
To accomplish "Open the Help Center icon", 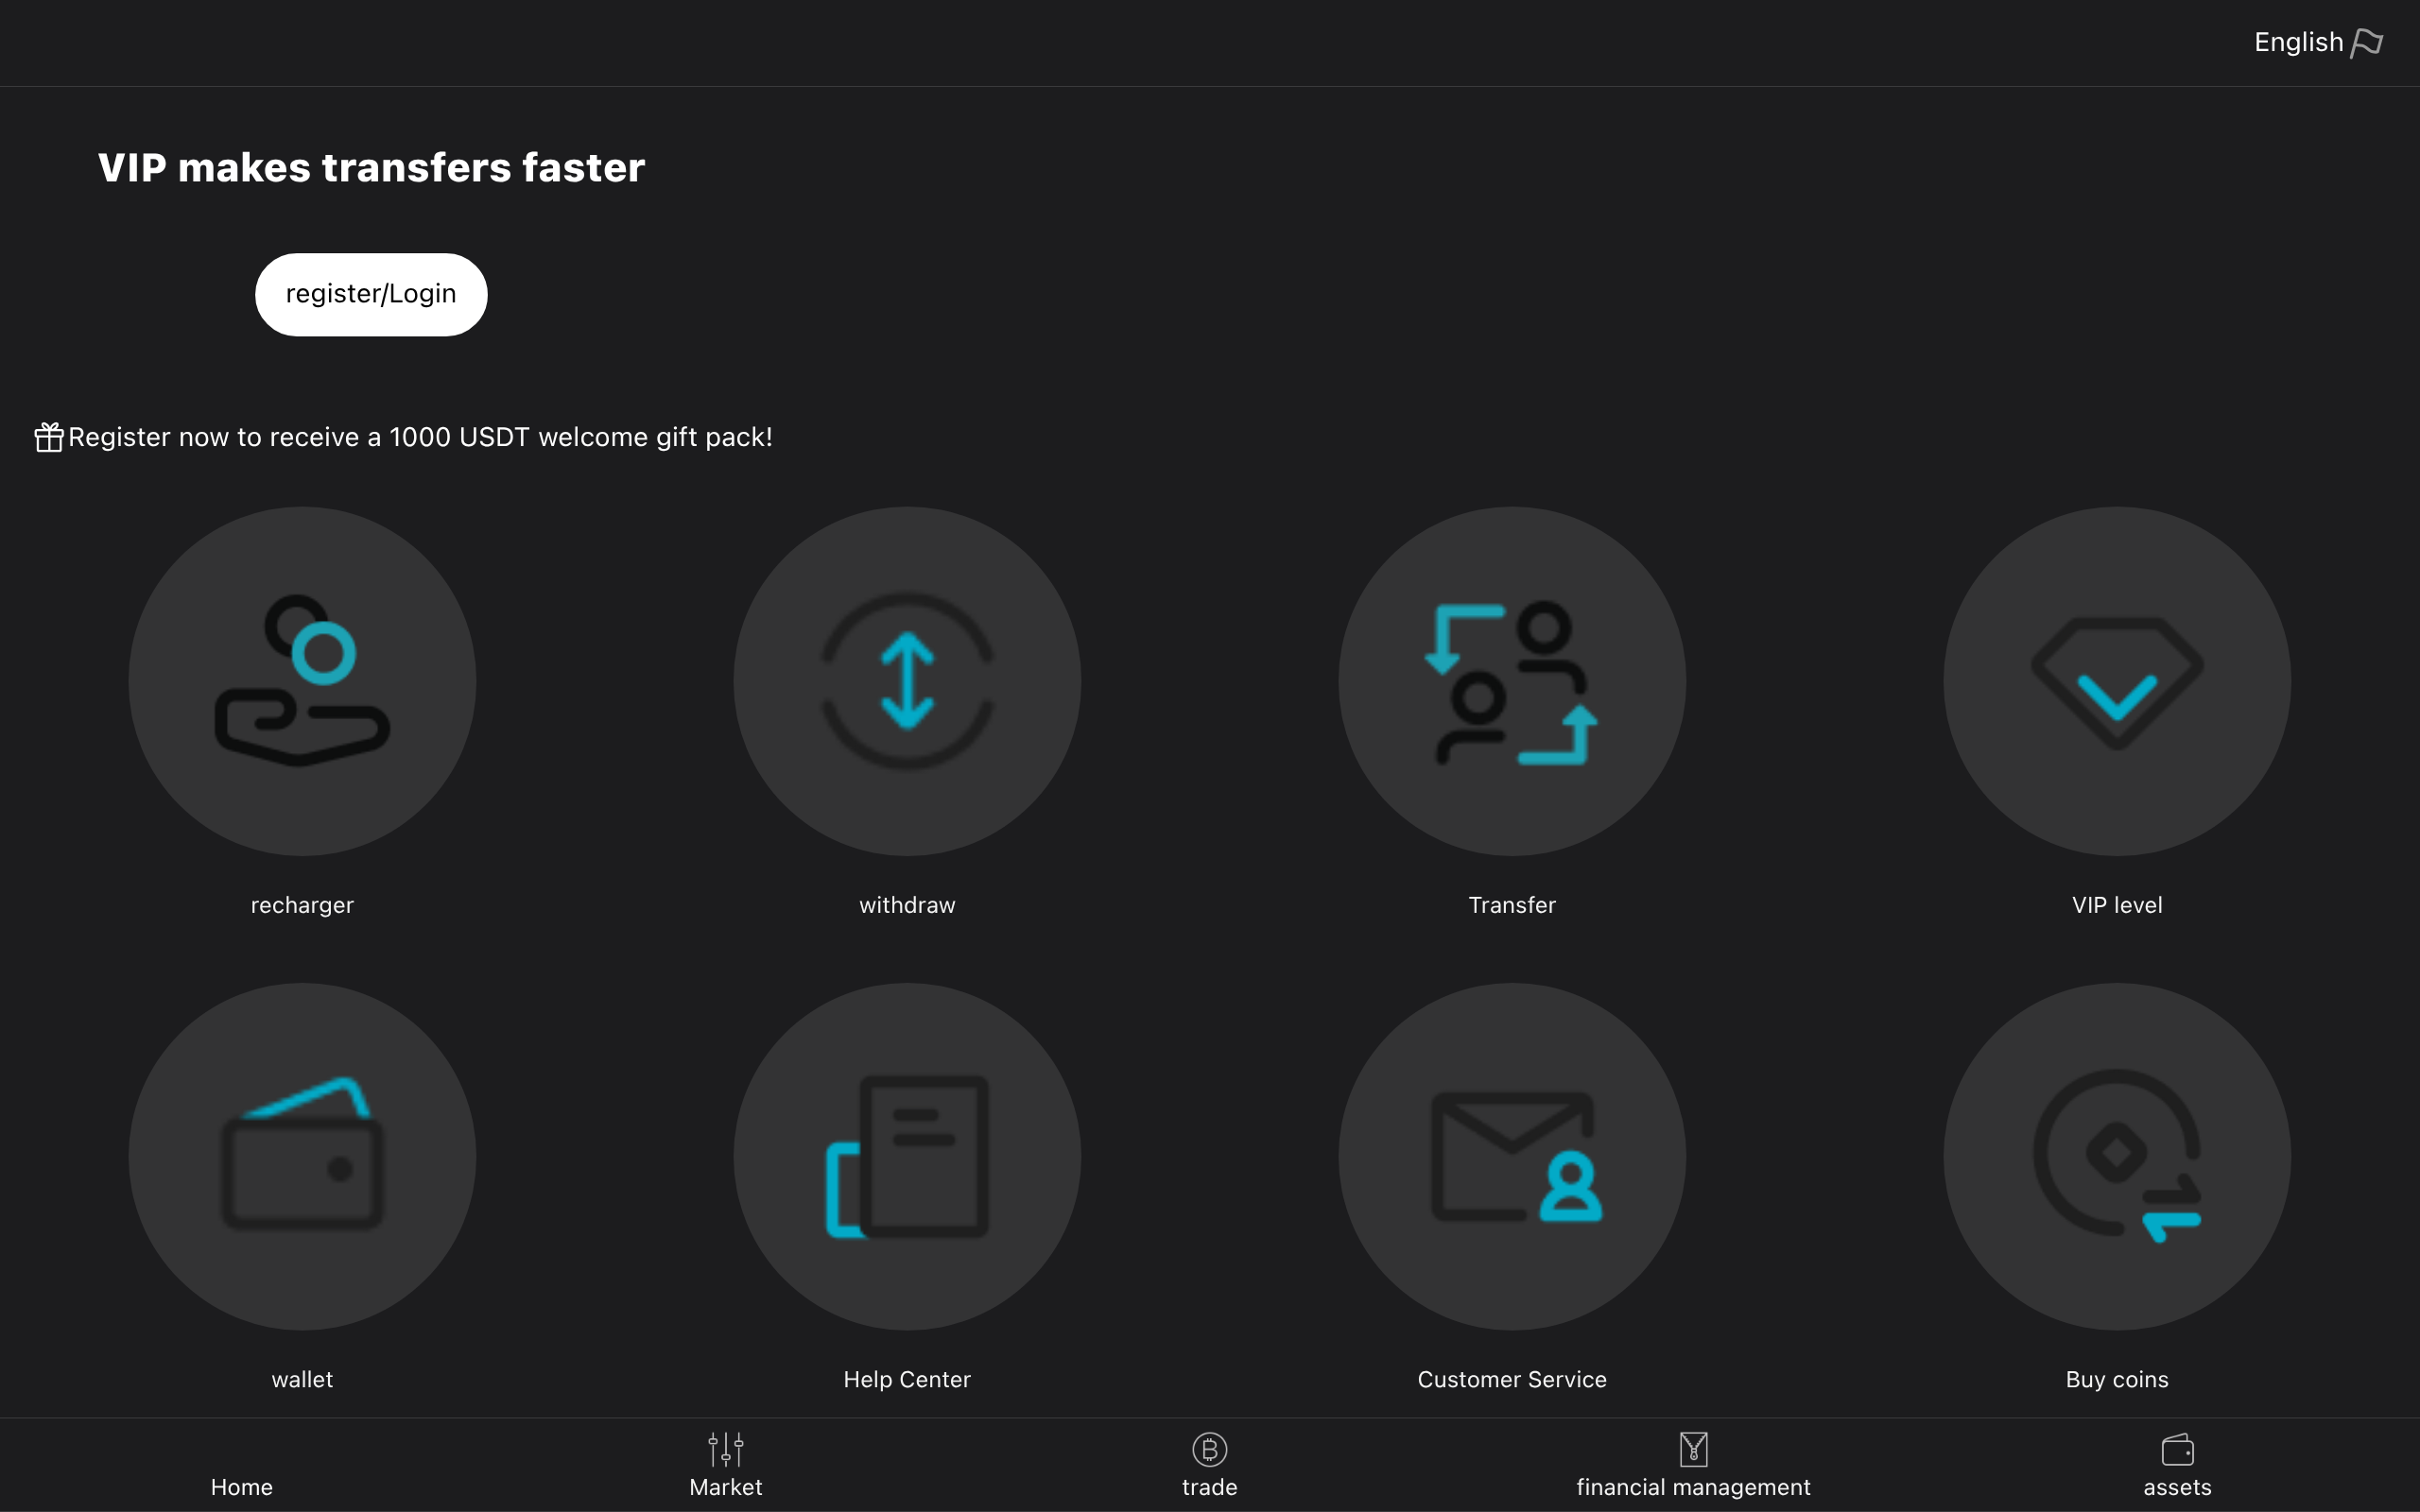I will (906, 1156).
